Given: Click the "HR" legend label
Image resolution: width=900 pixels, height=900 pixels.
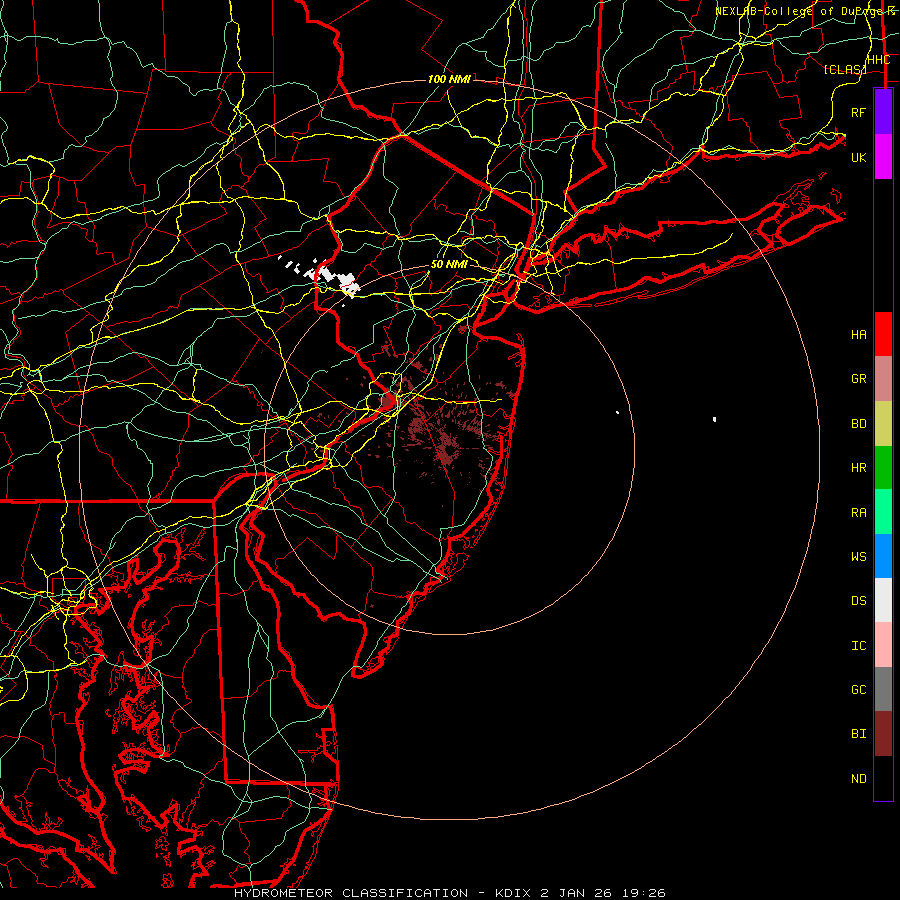Looking at the screenshot, I should click(x=858, y=468).
